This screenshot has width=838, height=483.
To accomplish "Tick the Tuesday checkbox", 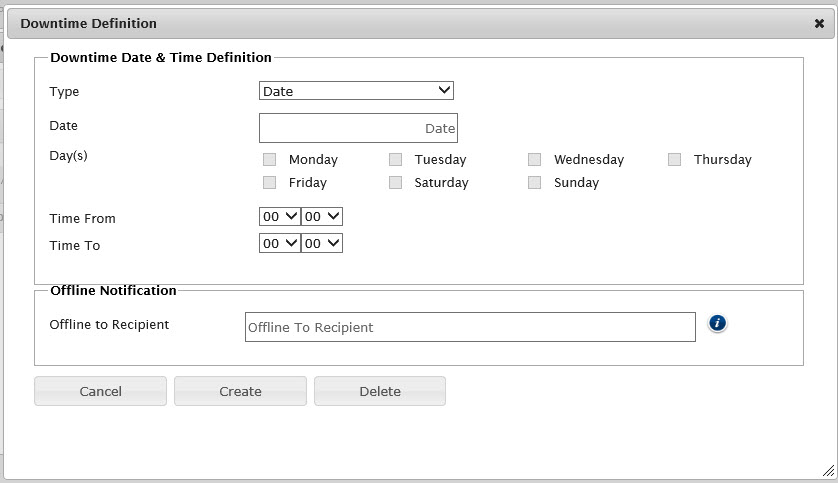I will click(x=396, y=160).
